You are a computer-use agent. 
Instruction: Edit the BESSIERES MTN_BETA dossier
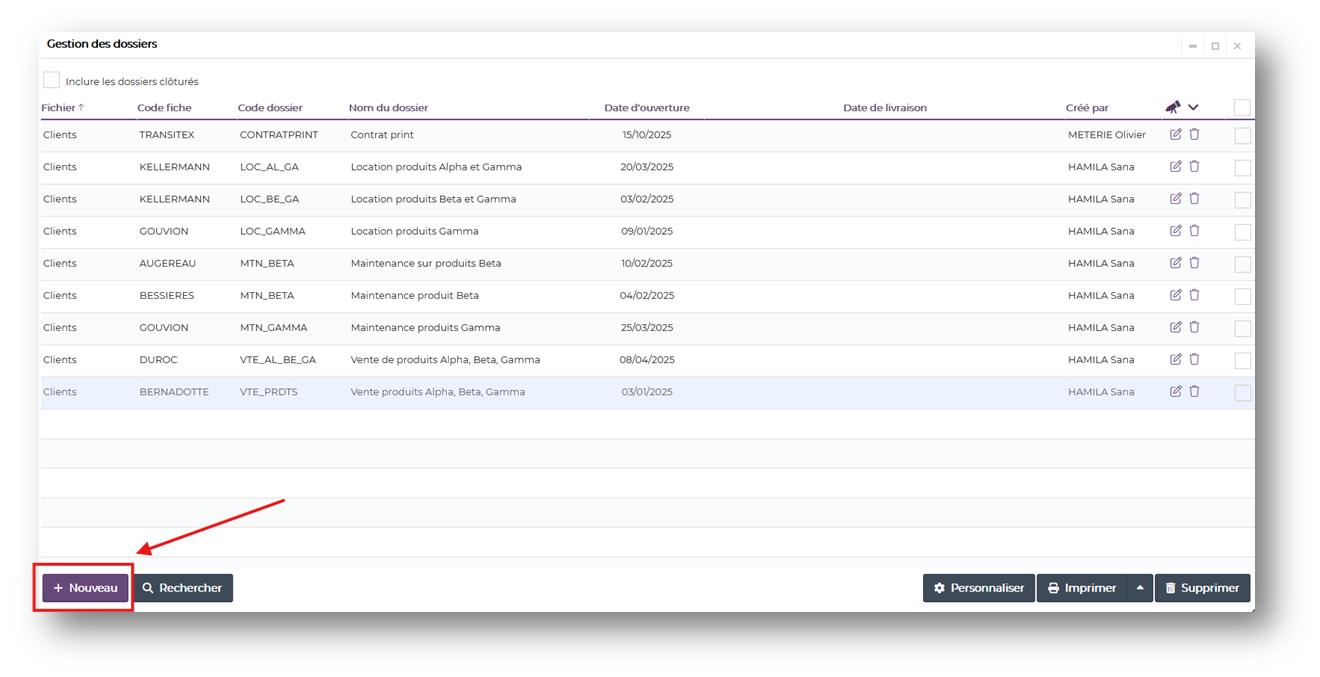[x=1175, y=295]
